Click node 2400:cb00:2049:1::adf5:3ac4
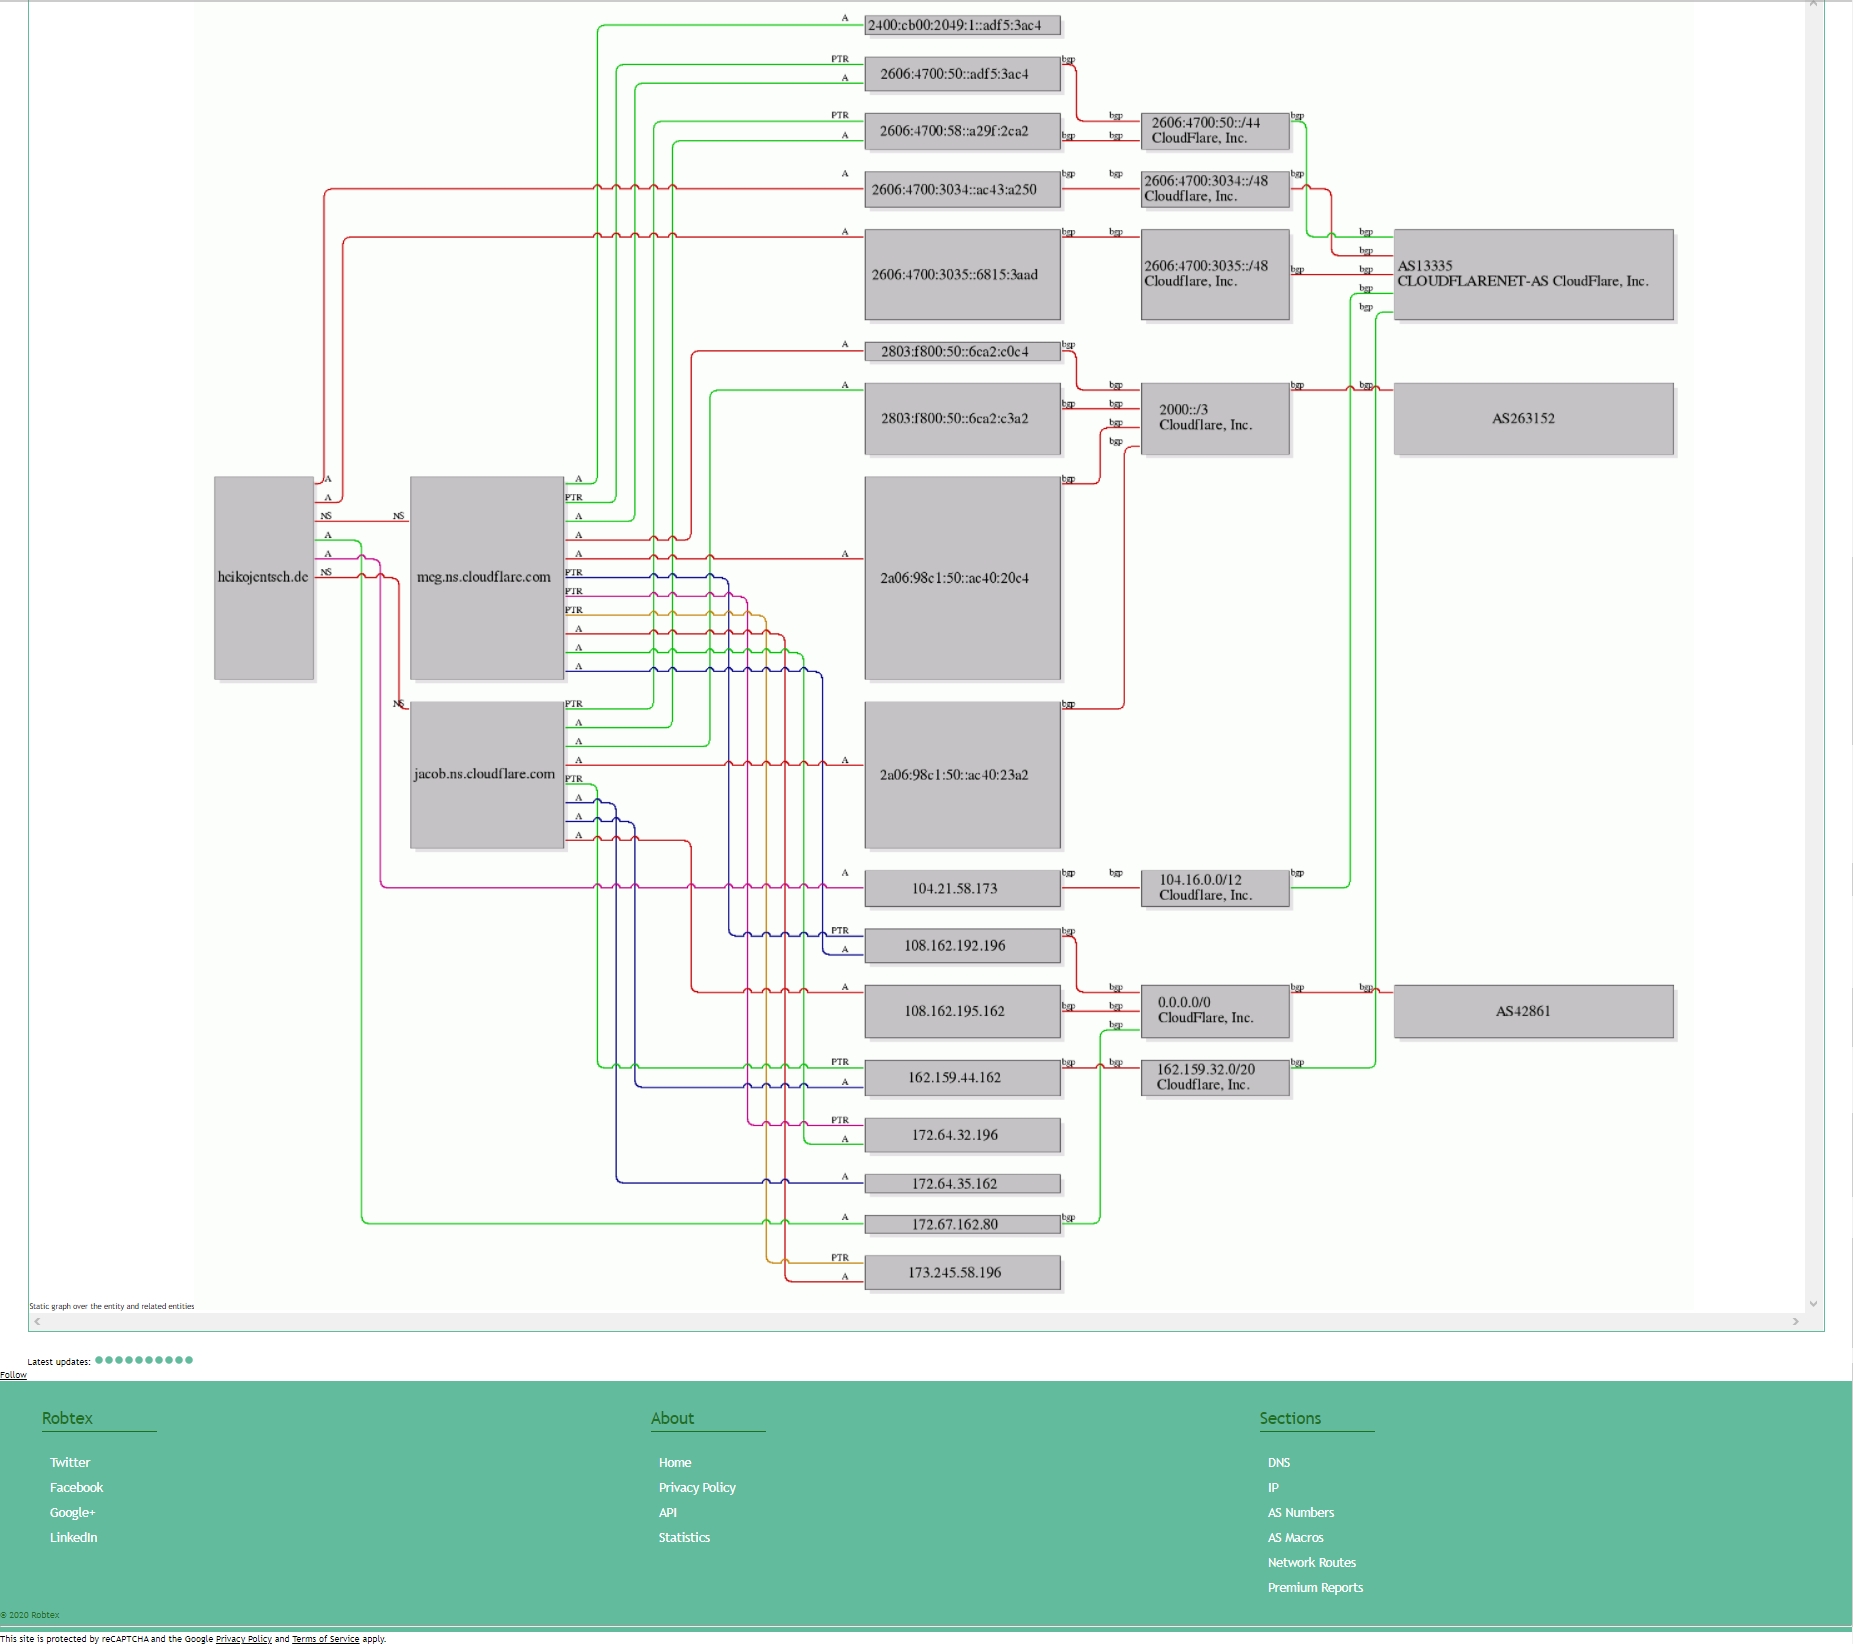Image resolution: width=1853 pixels, height=1644 pixels. click(962, 25)
